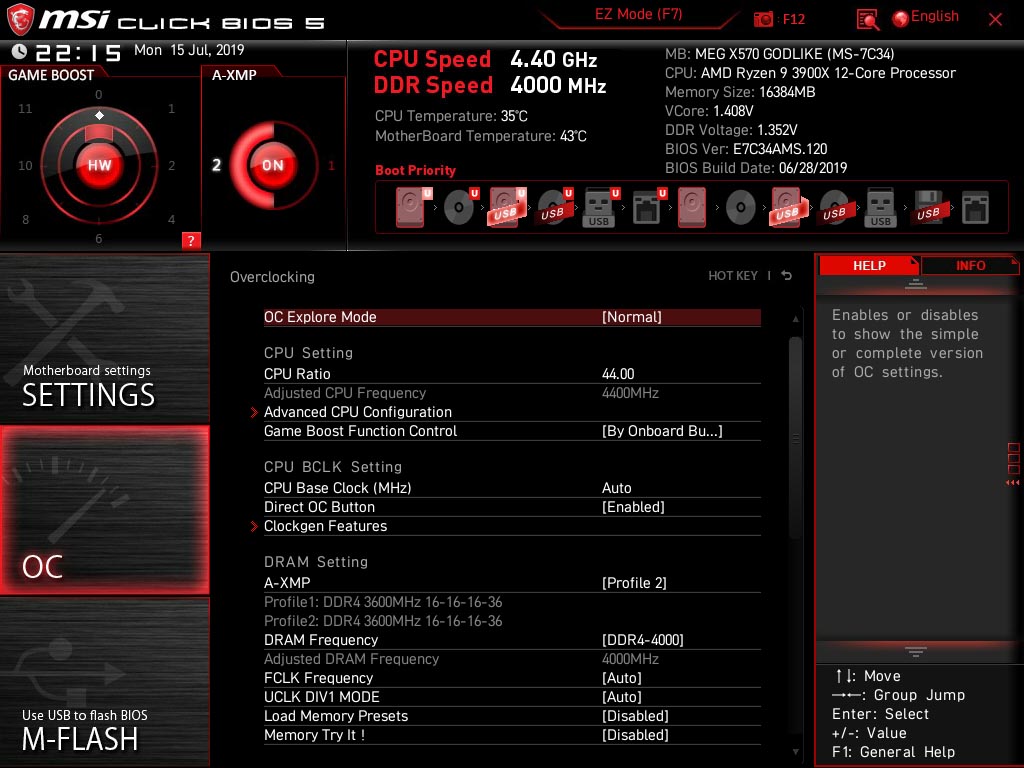Click the clock icon beside the time
The height and width of the screenshot is (768, 1024).
[20, 51]
